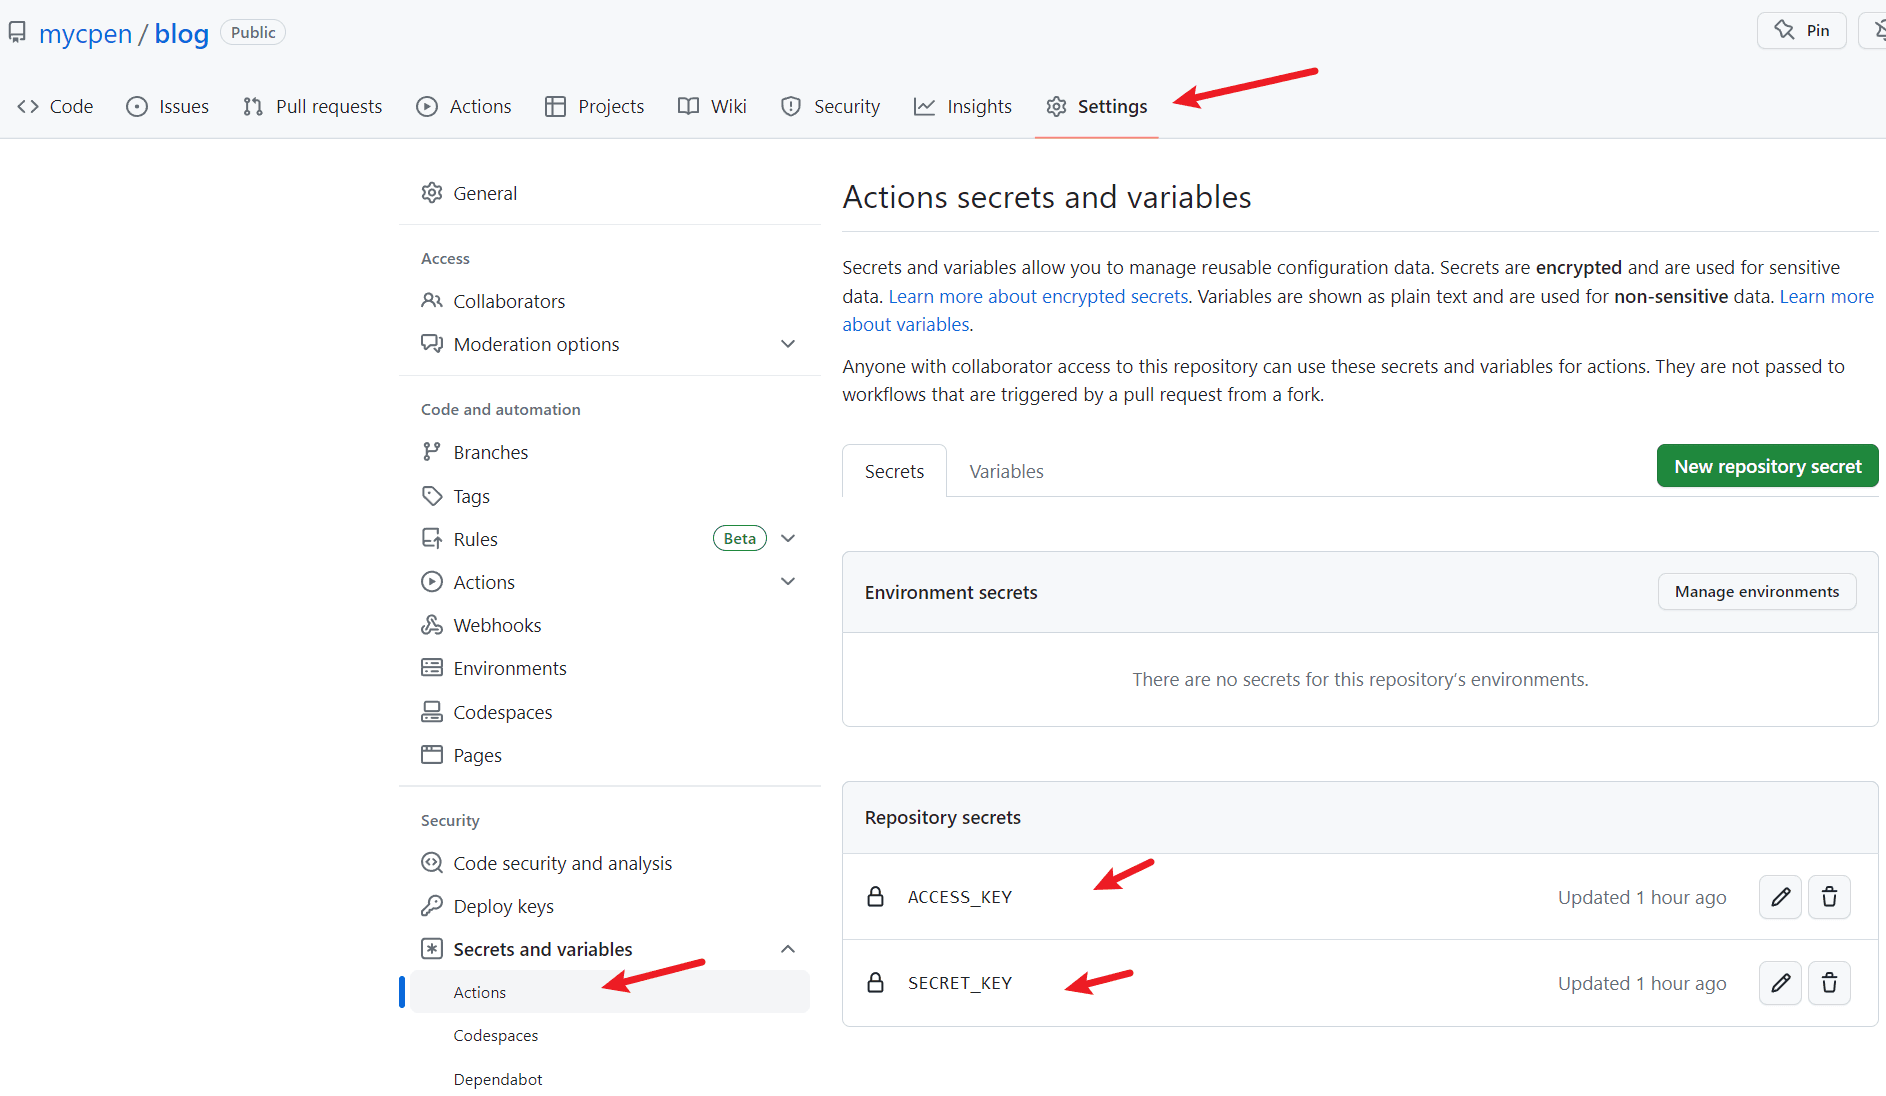Screen dimensions: 1886x1096
Task: Open the Projects tab
Action: pyautogui.click(x=594, y=106)
